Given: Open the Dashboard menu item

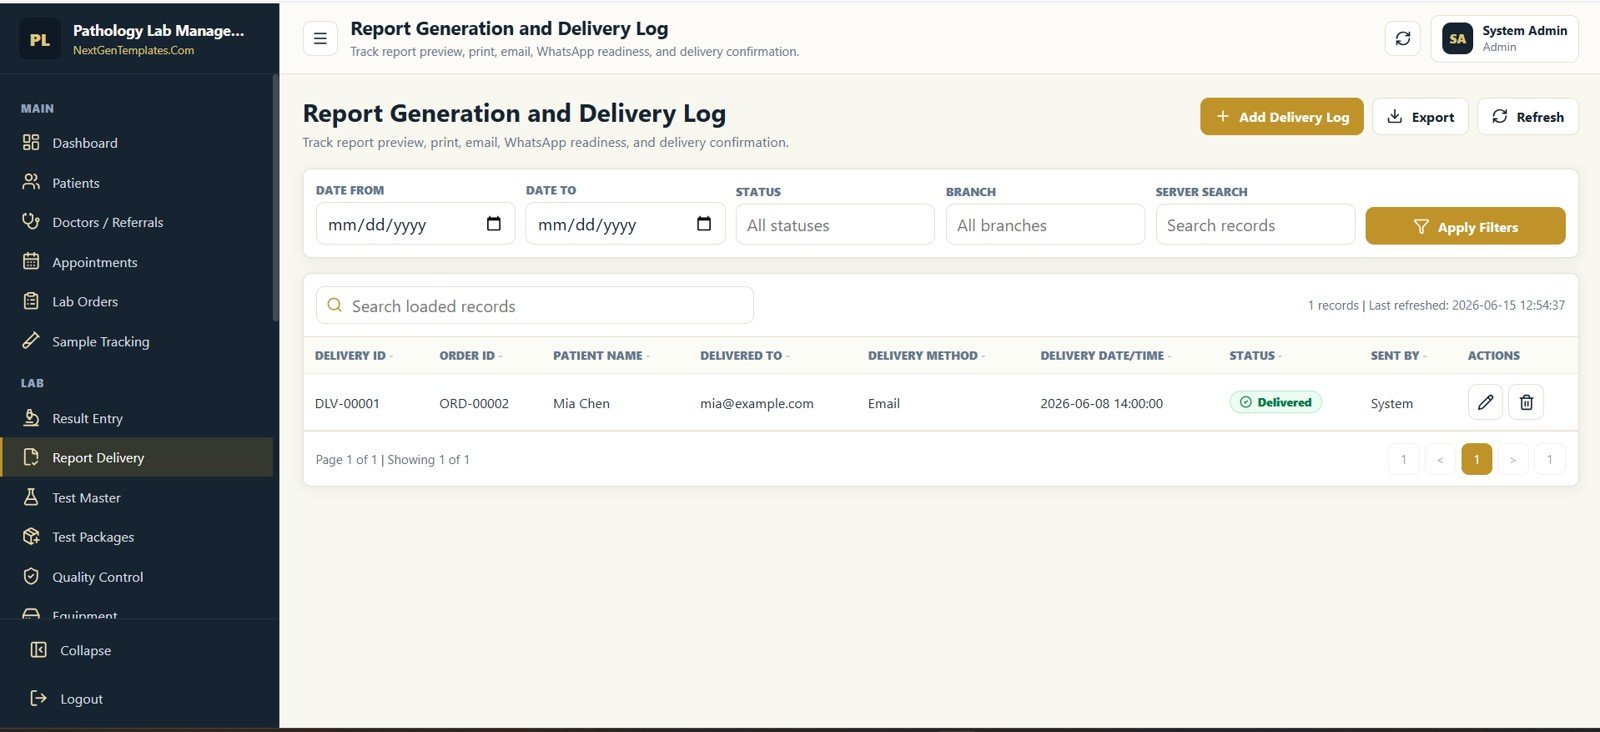Looking at the screenshot, I should coord(136,143).
